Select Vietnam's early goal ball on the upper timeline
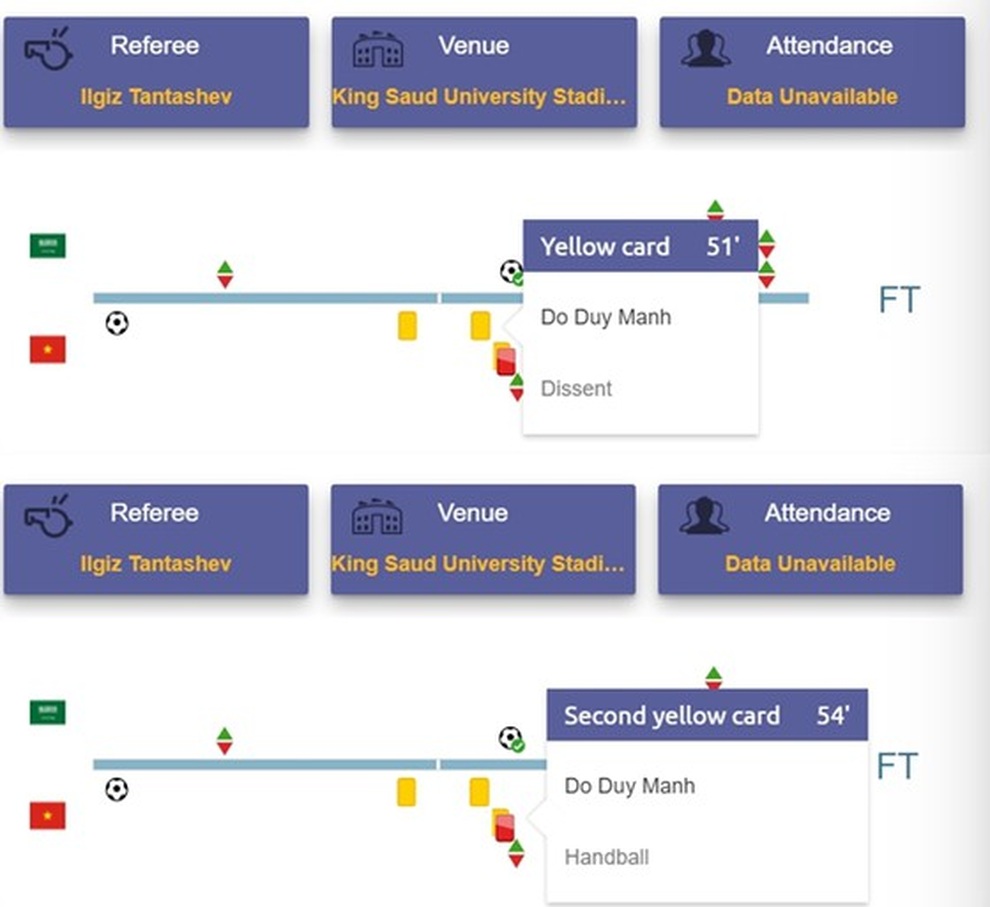Screen dimensions: 990x907 [117, 323]
